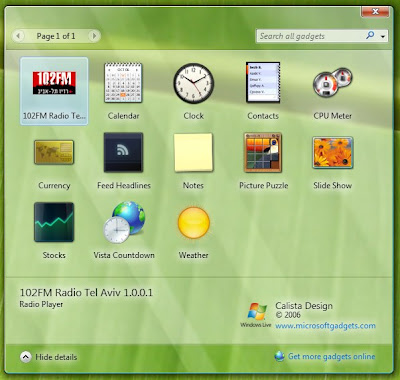400x380 pixels.
Task: Select the Calendar gadget icon
Action: click(123, 82)
